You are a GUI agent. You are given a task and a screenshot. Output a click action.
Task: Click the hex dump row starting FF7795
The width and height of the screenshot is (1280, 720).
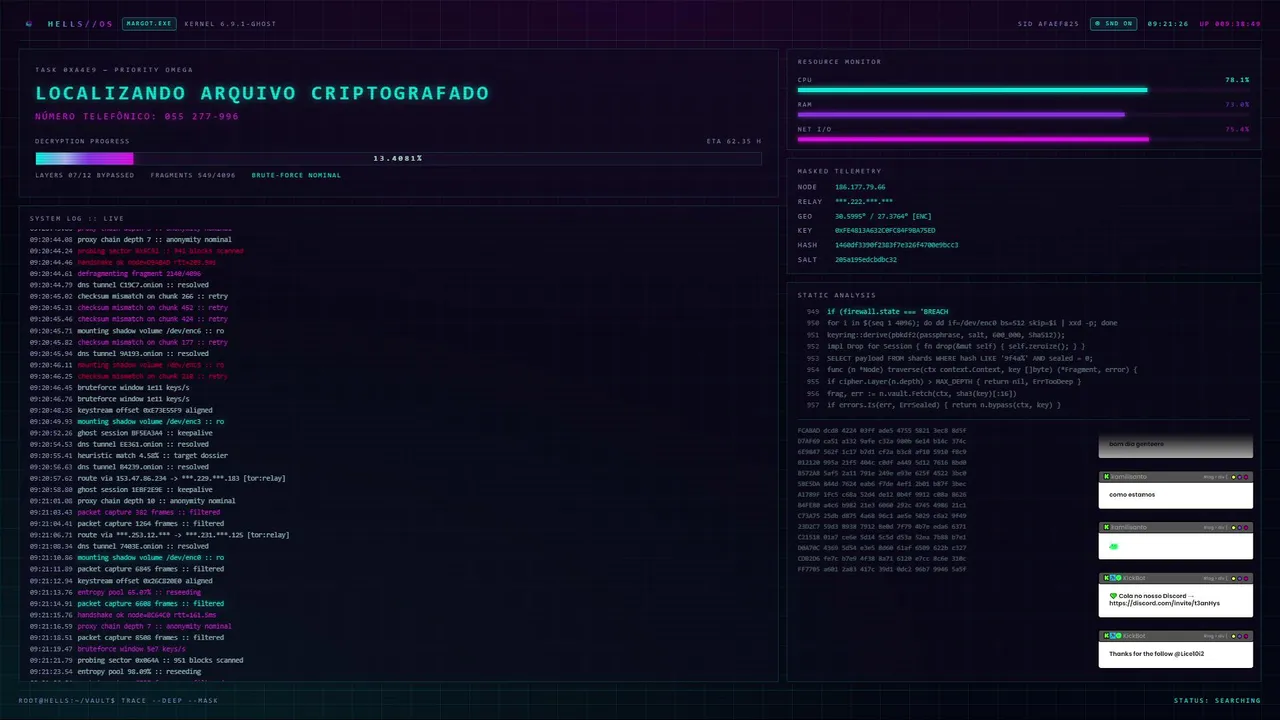click(x=882, y=569)
